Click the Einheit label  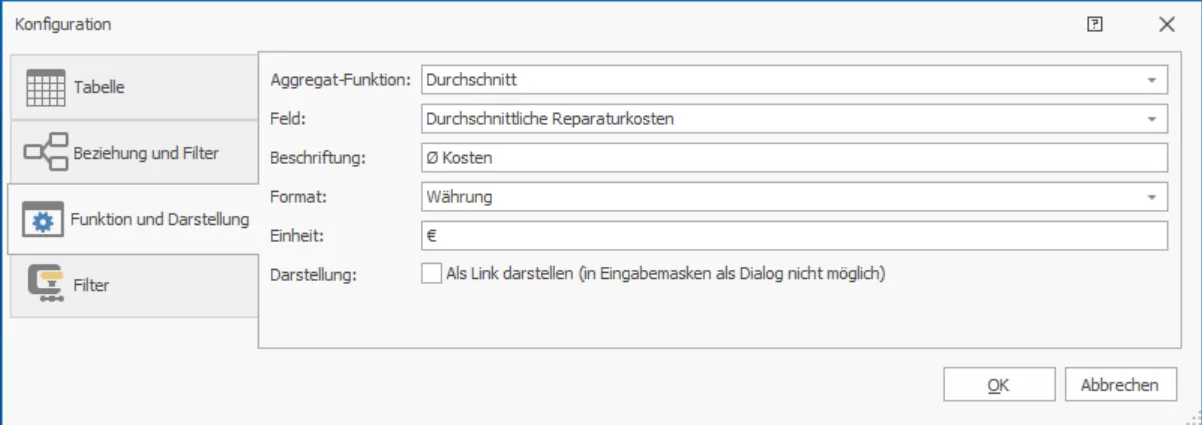click(x=295, y=236)
